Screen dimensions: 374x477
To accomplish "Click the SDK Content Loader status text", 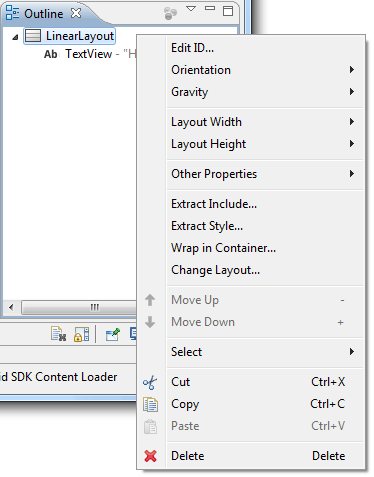I will click(x=59, y=377).
